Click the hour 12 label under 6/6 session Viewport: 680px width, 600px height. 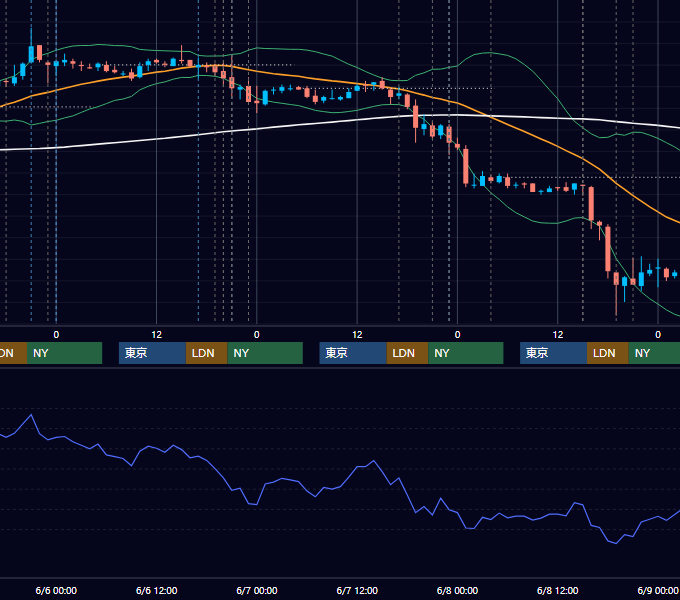click(x=157, y=335)
